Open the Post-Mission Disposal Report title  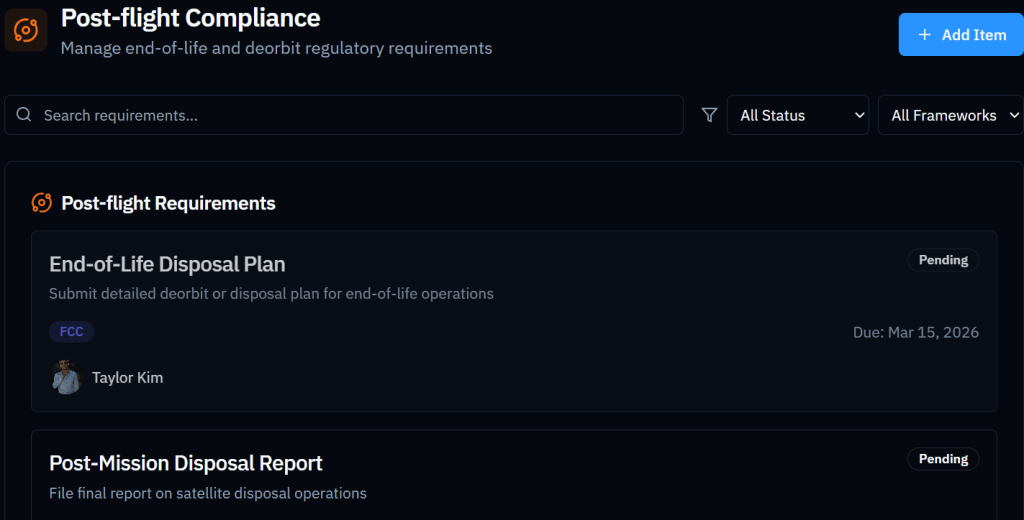pos(186,463)
